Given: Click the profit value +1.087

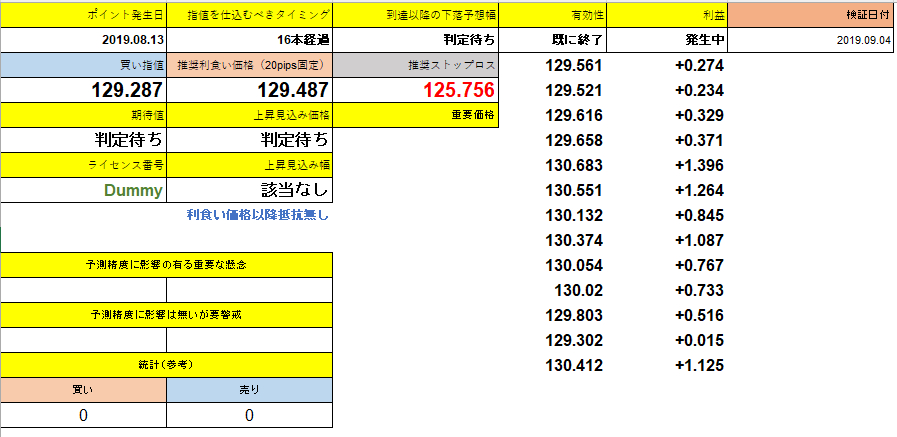Looking at the screenshot, I should 699,241.
